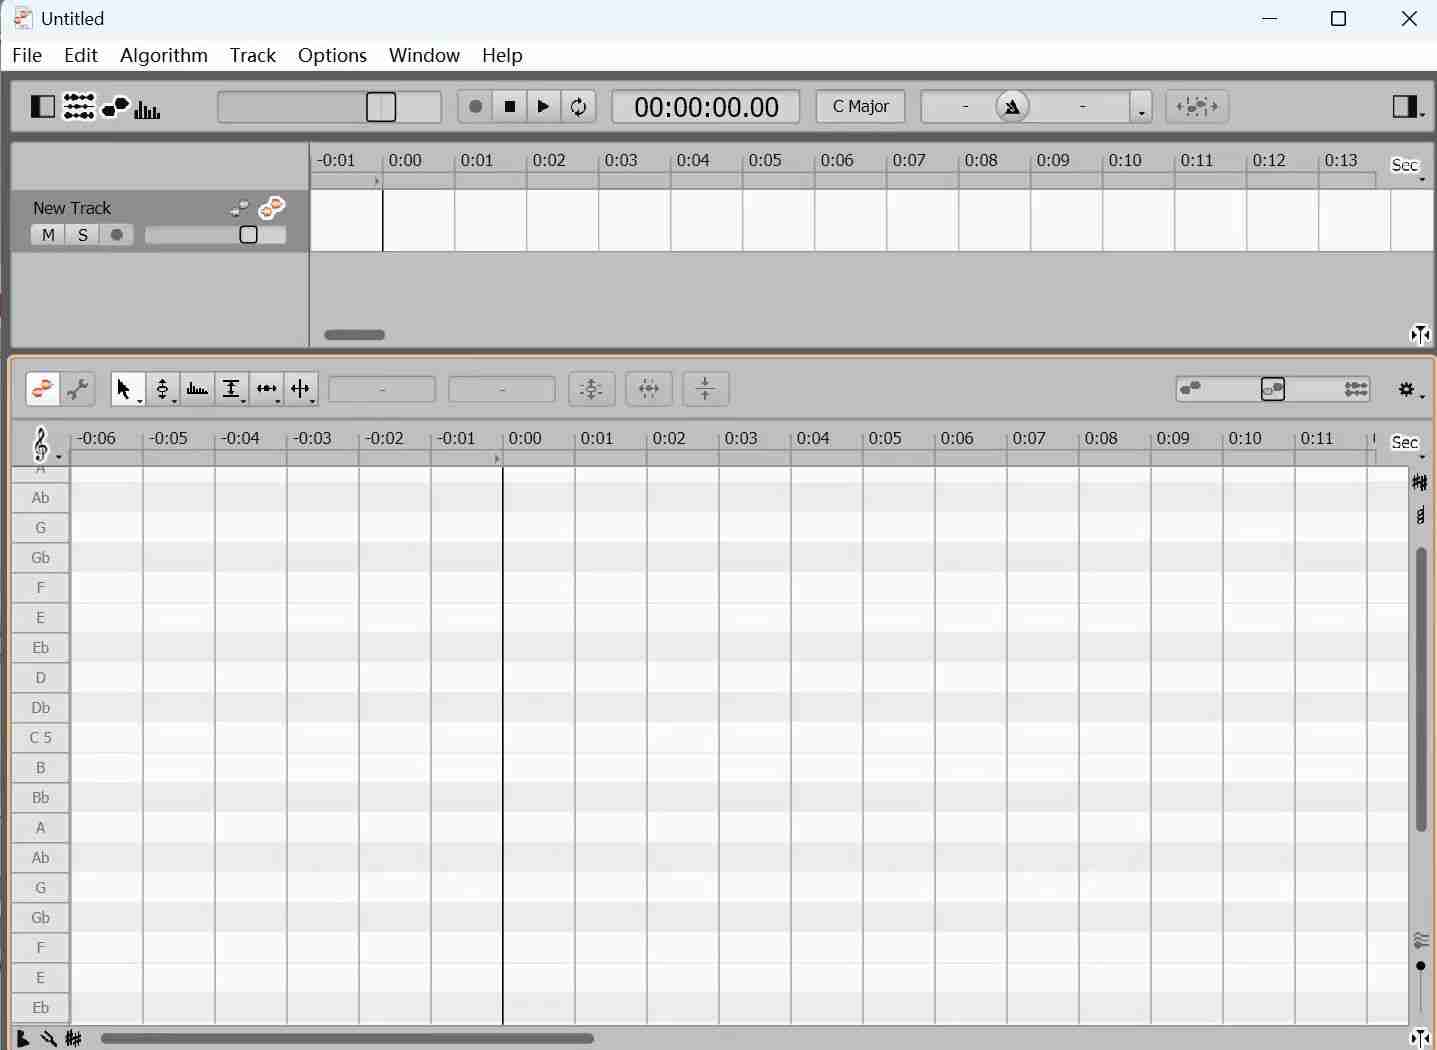This screenshot has width=1437, height=1050.
Task: Click the C Major key button
Action: click(860, 107)
